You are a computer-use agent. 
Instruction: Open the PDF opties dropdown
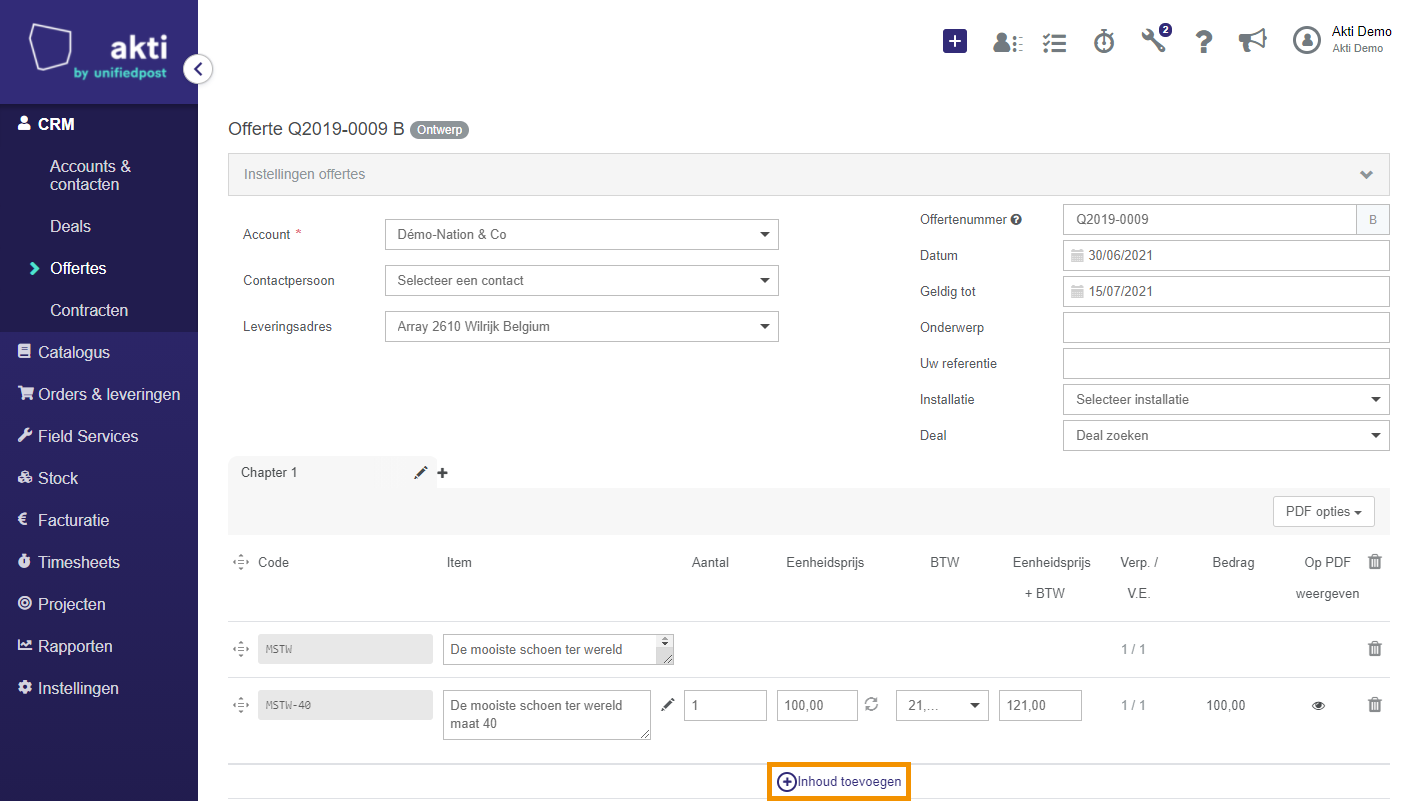tap(1323, 511)
